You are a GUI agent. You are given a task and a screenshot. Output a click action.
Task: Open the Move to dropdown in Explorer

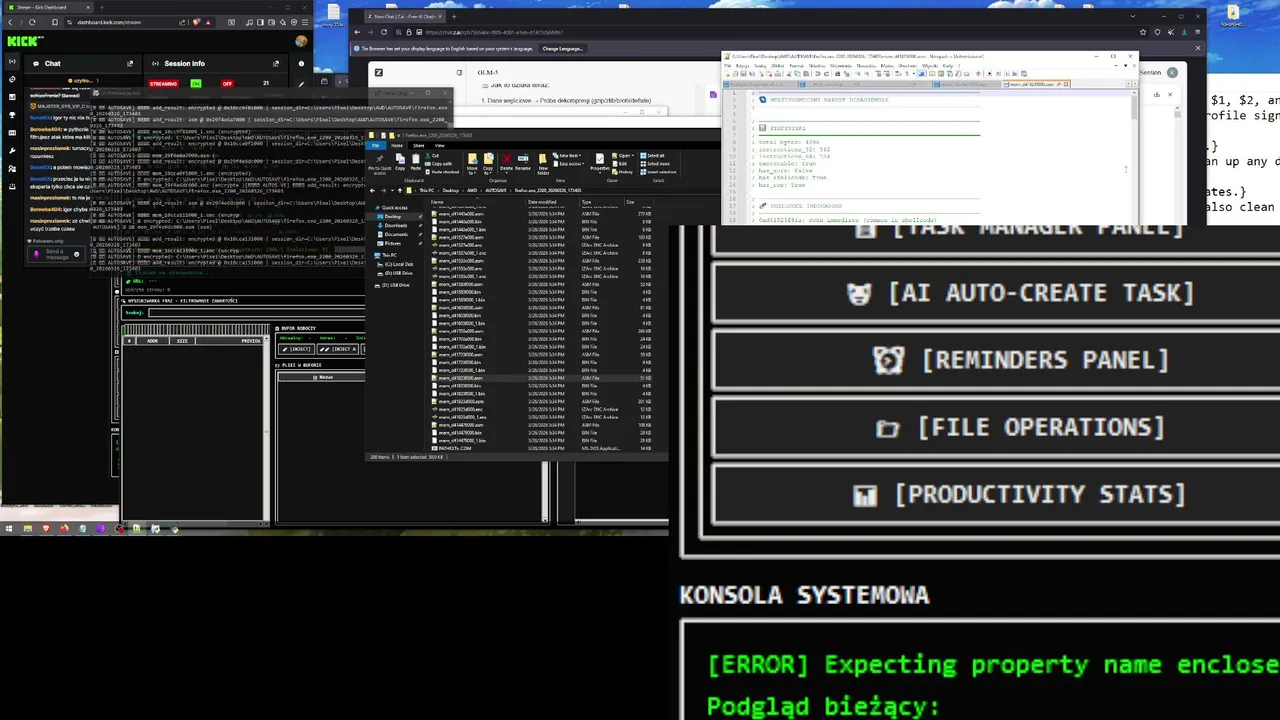point(472,163)
